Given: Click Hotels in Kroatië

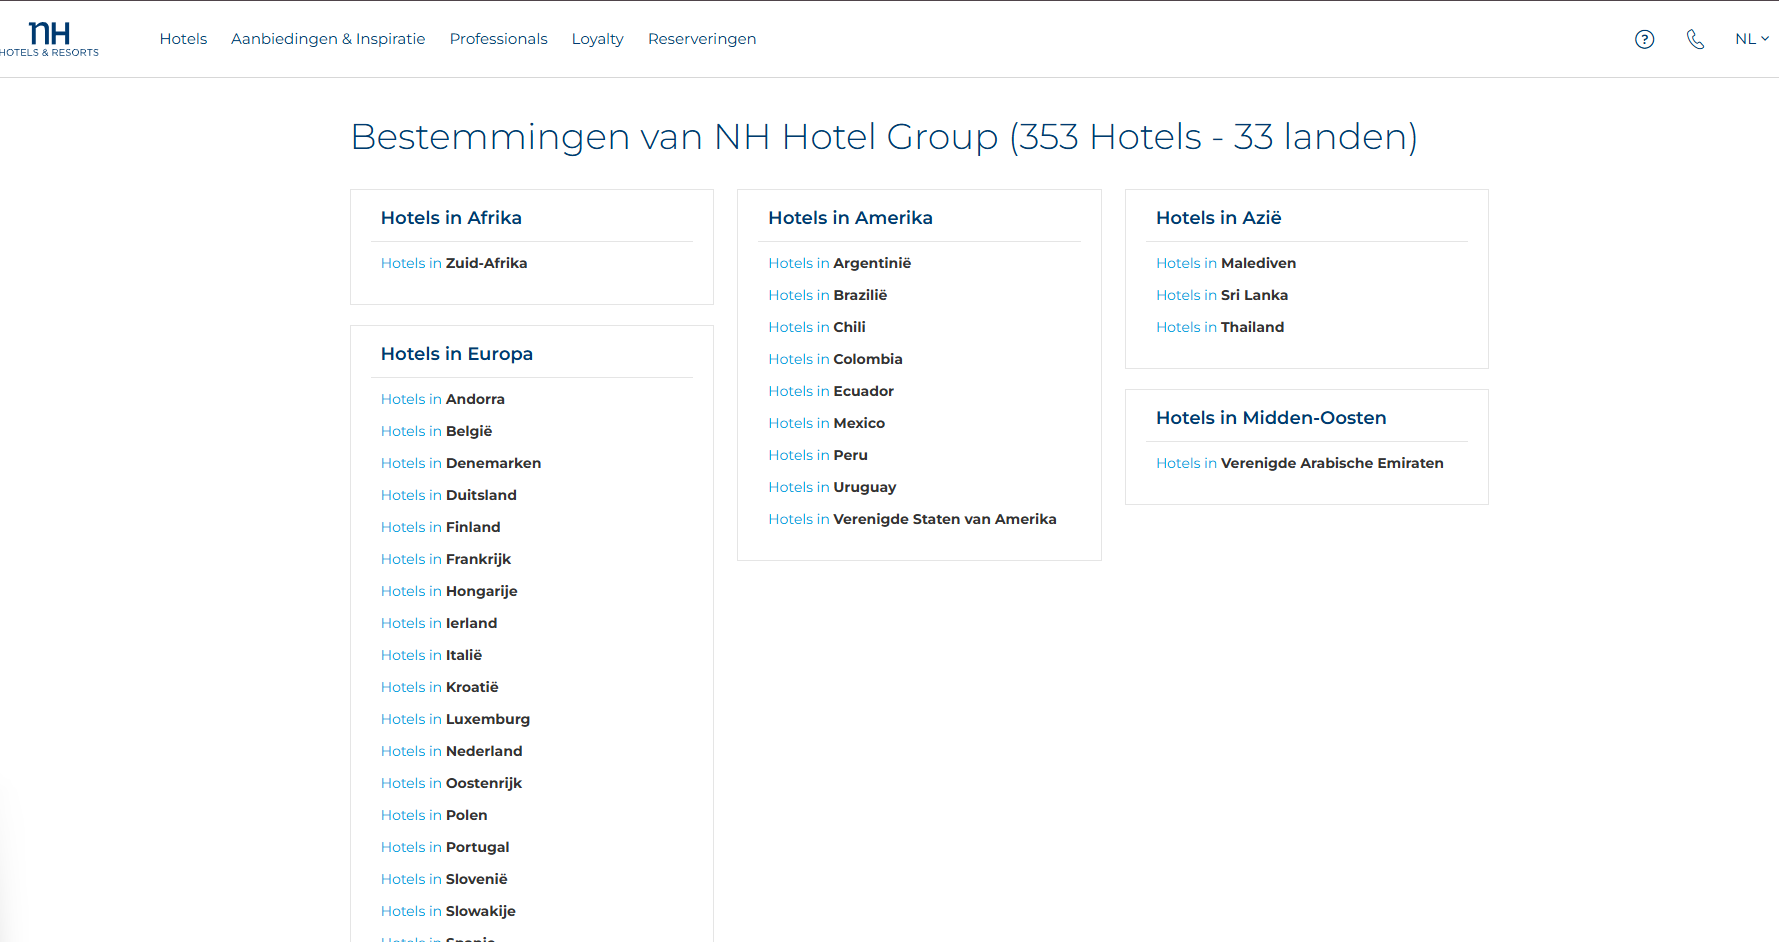Looking at the screenshot, I should point(440,687).
